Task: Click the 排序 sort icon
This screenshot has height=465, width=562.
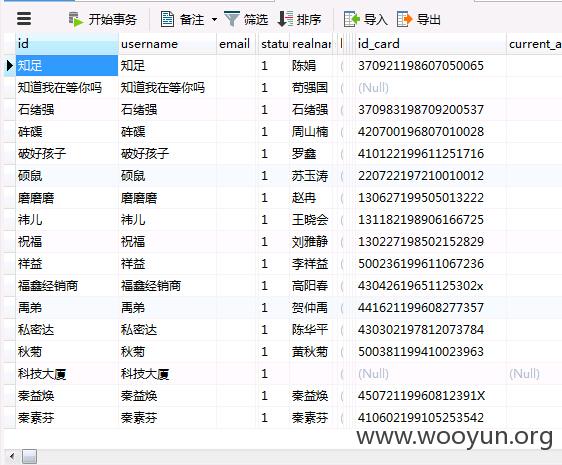Action: [285, 19]
